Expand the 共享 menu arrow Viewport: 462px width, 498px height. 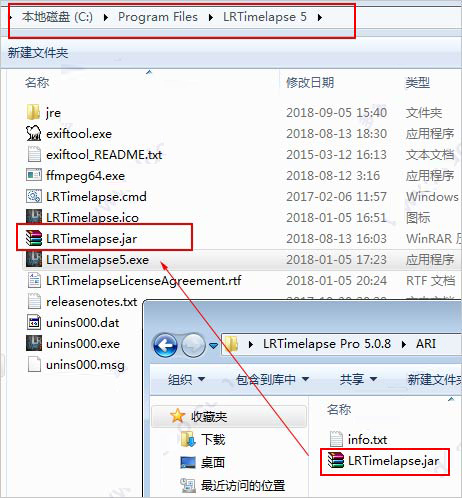point(373,379)
